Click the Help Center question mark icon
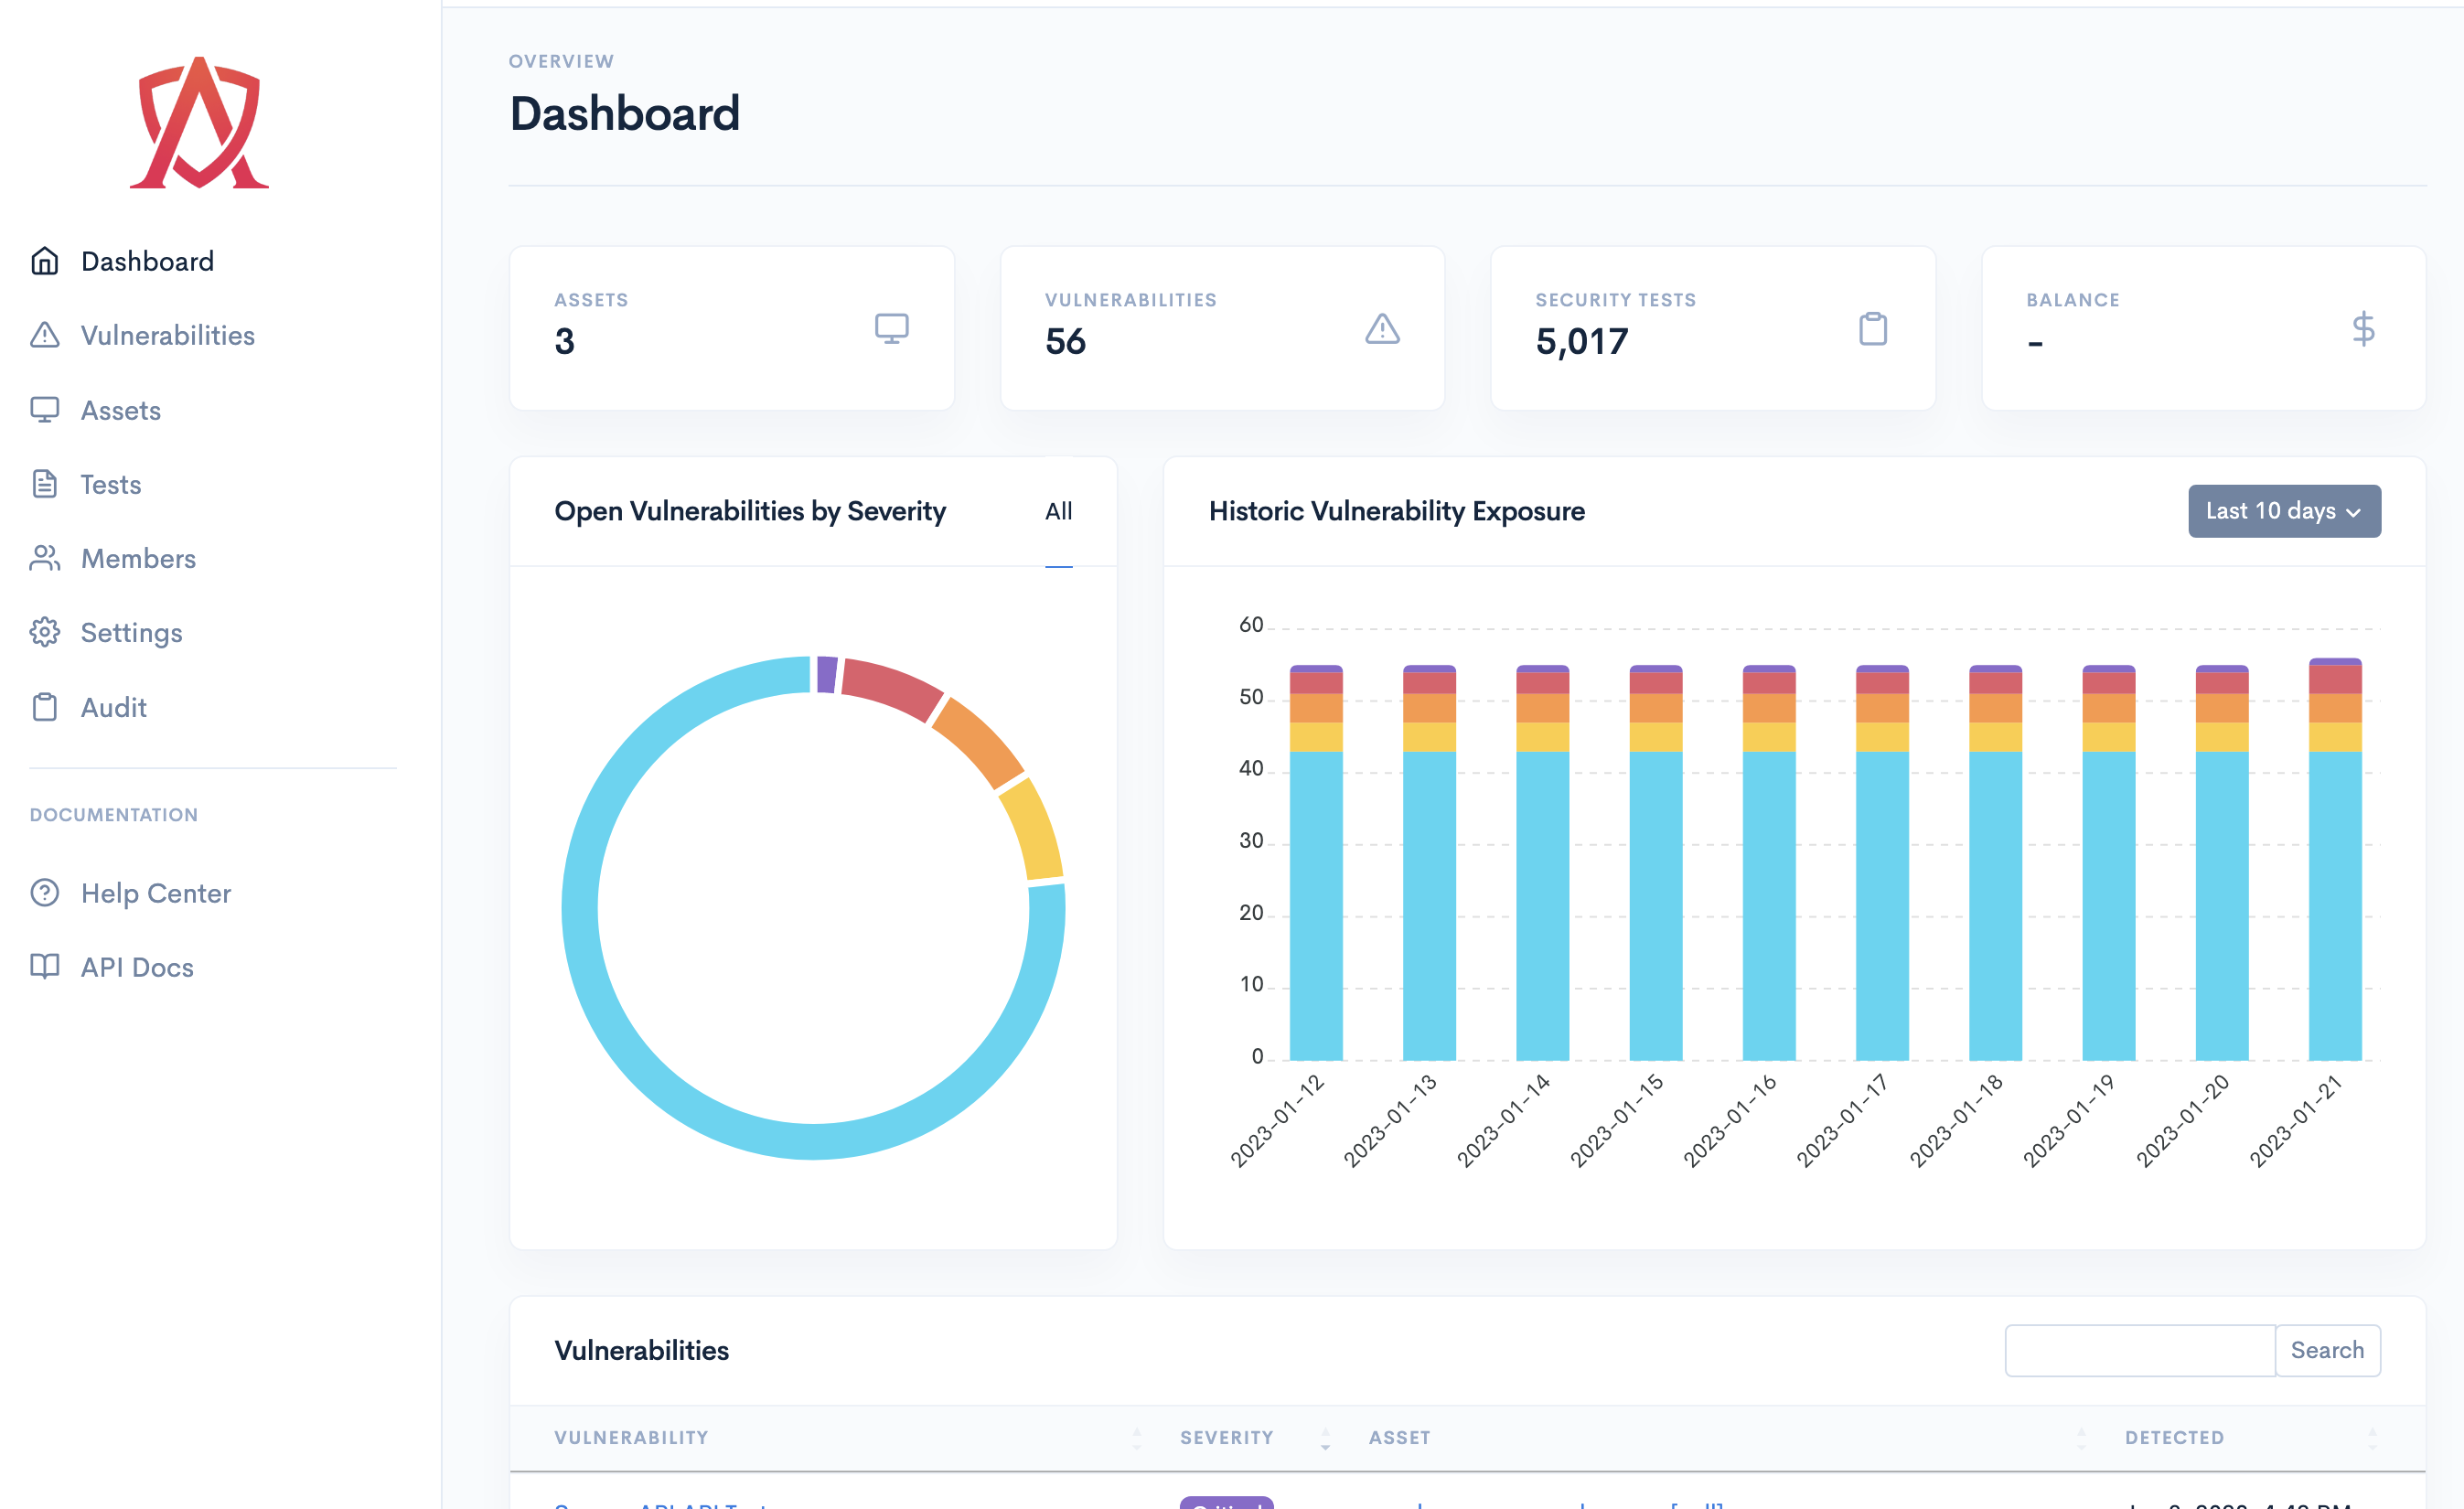 tap(44, 892)
